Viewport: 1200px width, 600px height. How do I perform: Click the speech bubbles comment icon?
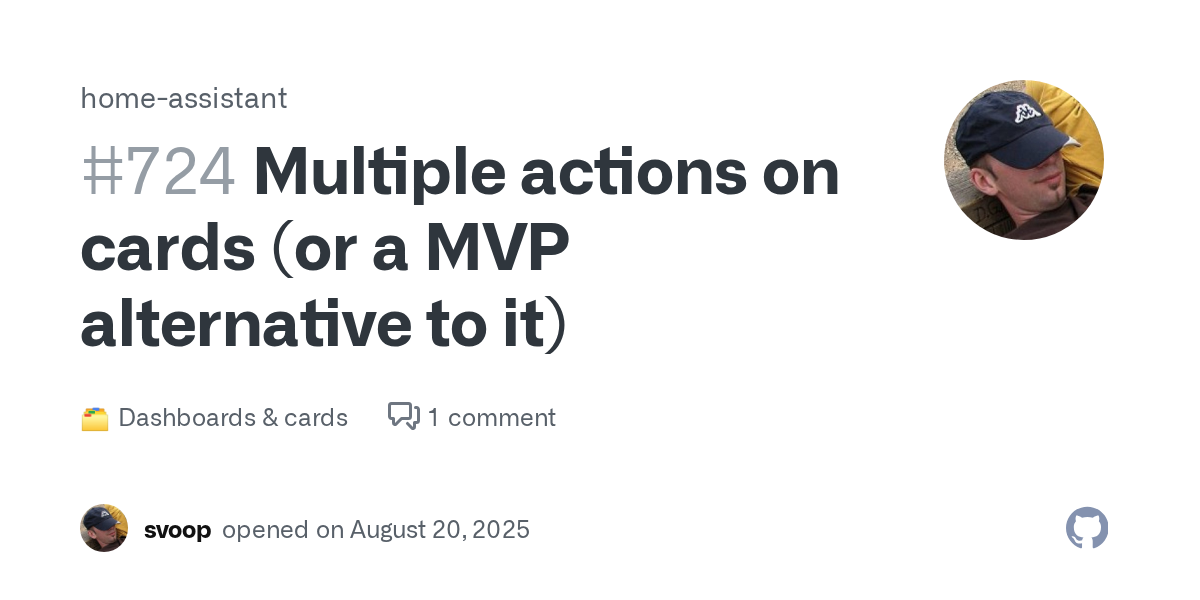click(403, 416)
